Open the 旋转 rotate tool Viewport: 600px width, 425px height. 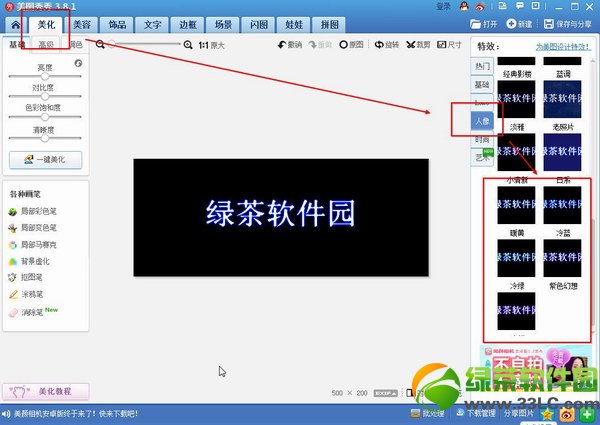386,45
